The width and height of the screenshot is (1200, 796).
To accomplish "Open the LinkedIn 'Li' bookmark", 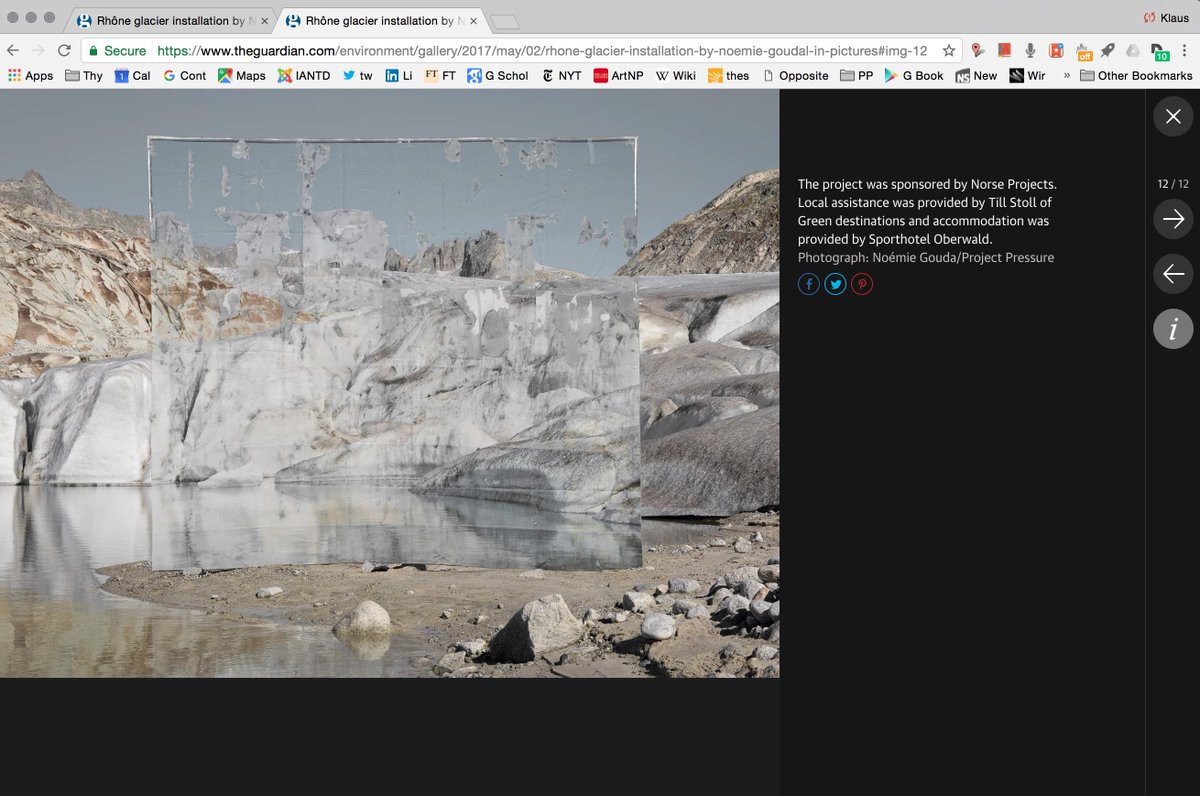I will coord(399,75).
